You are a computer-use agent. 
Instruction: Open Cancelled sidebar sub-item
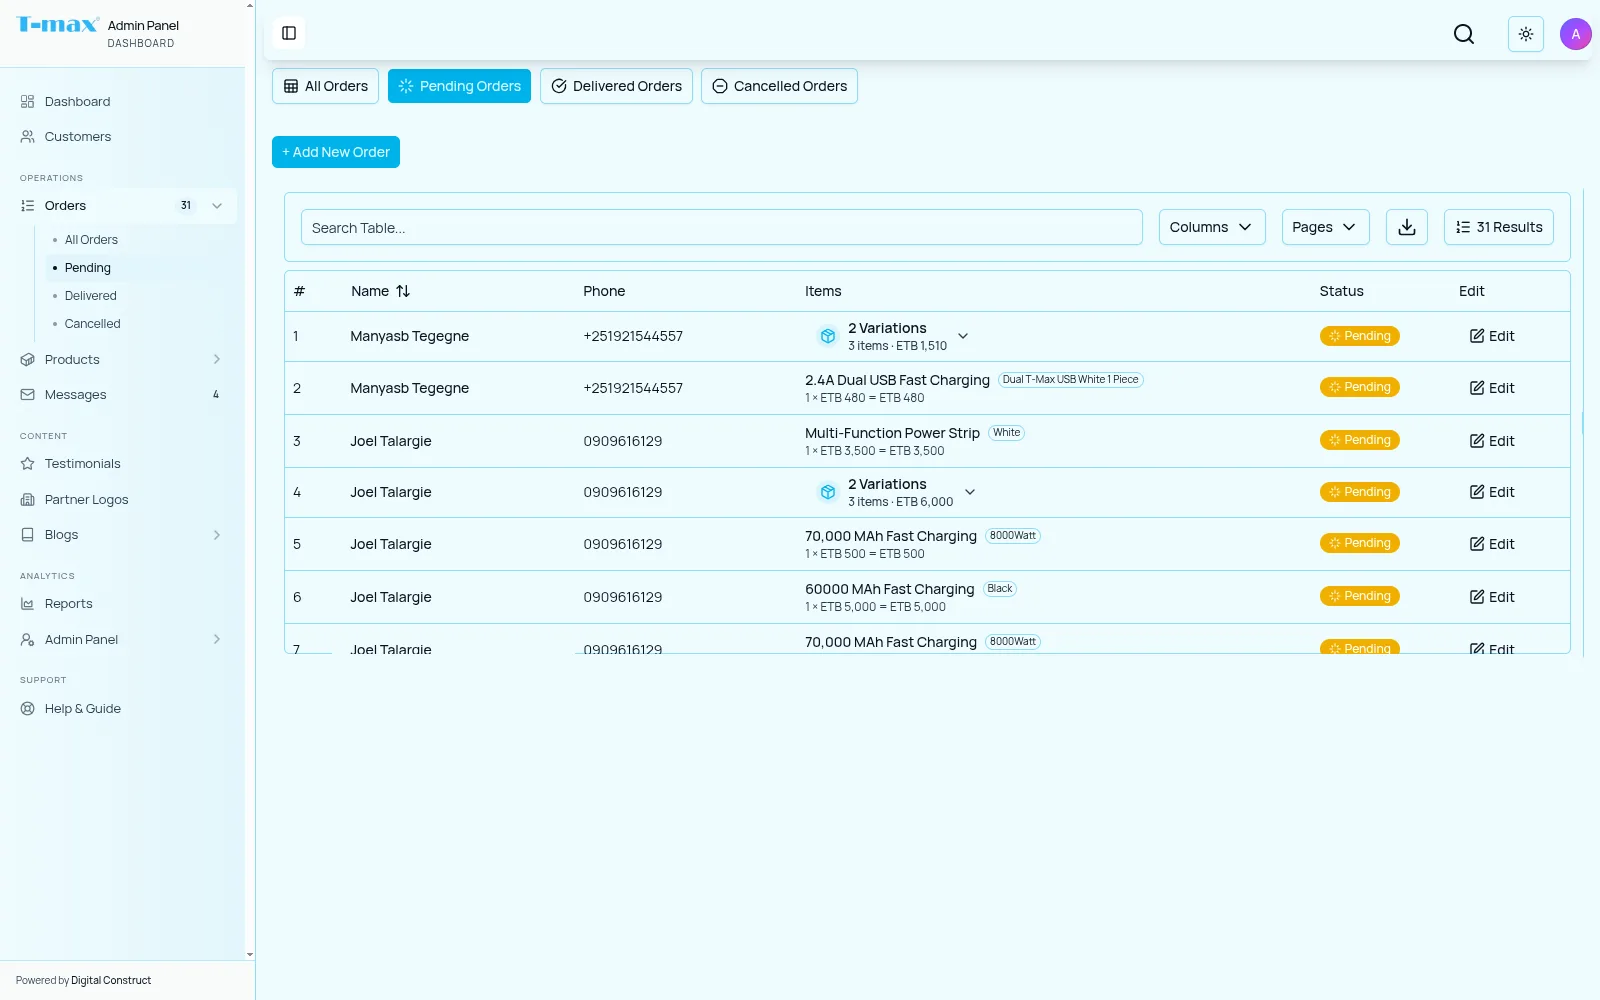[92, 324]
